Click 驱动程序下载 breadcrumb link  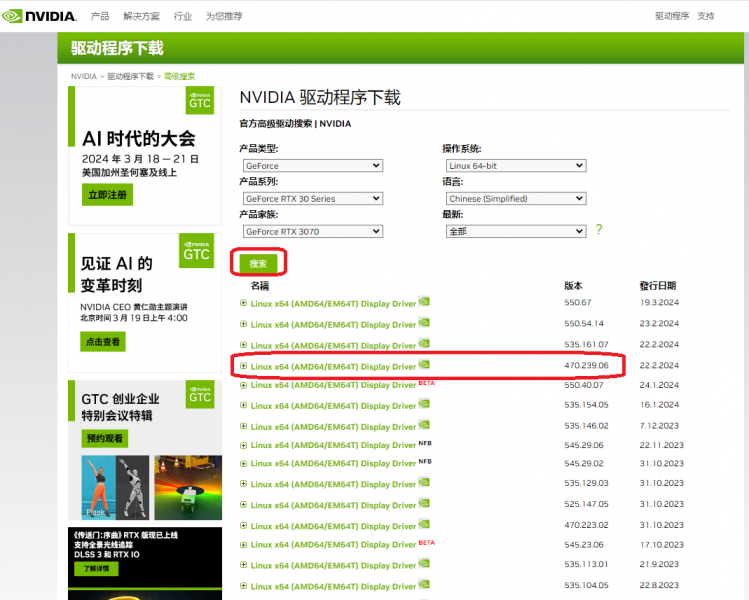130,76
